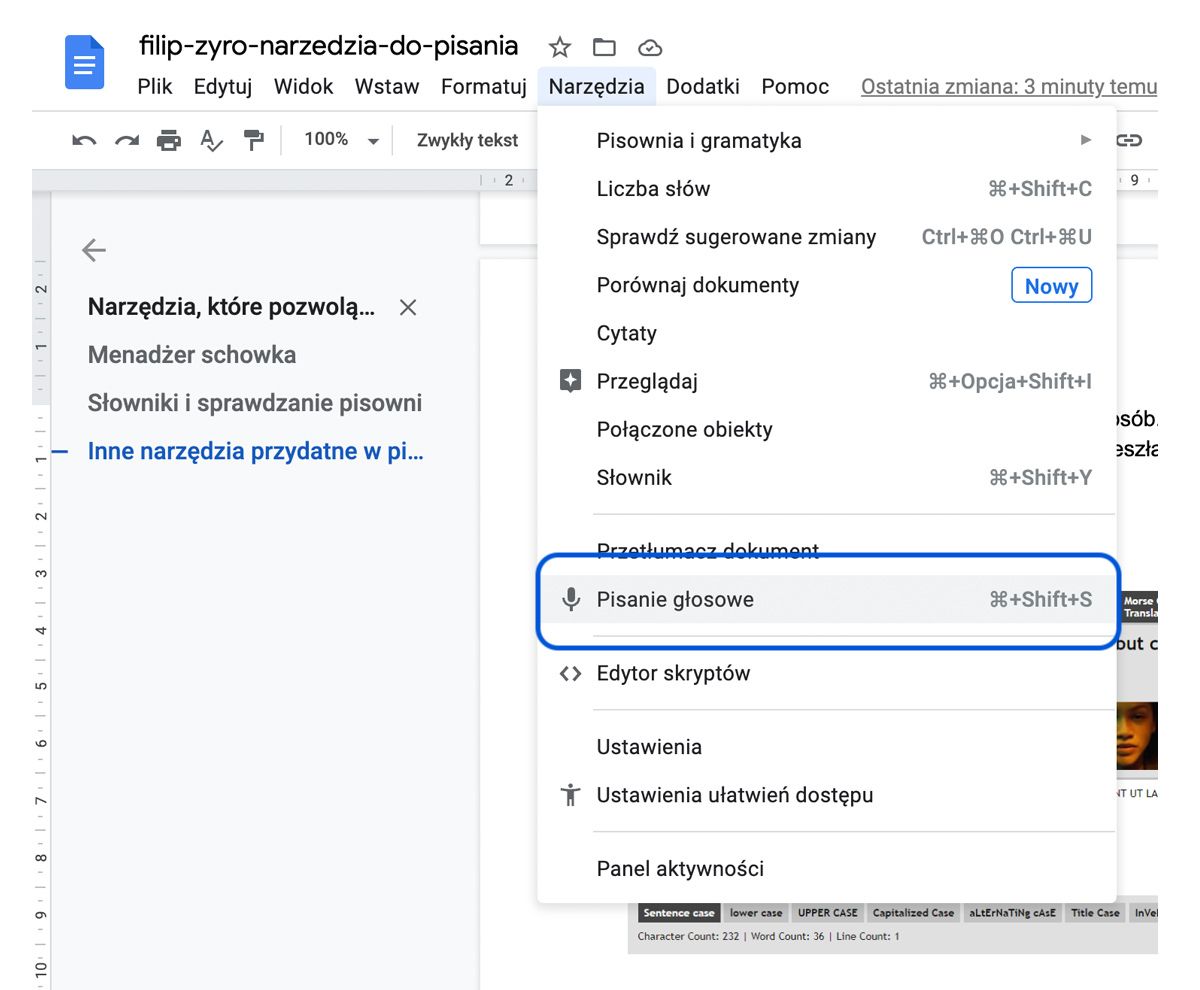Remove the outline heading with X

coord(408,308)
